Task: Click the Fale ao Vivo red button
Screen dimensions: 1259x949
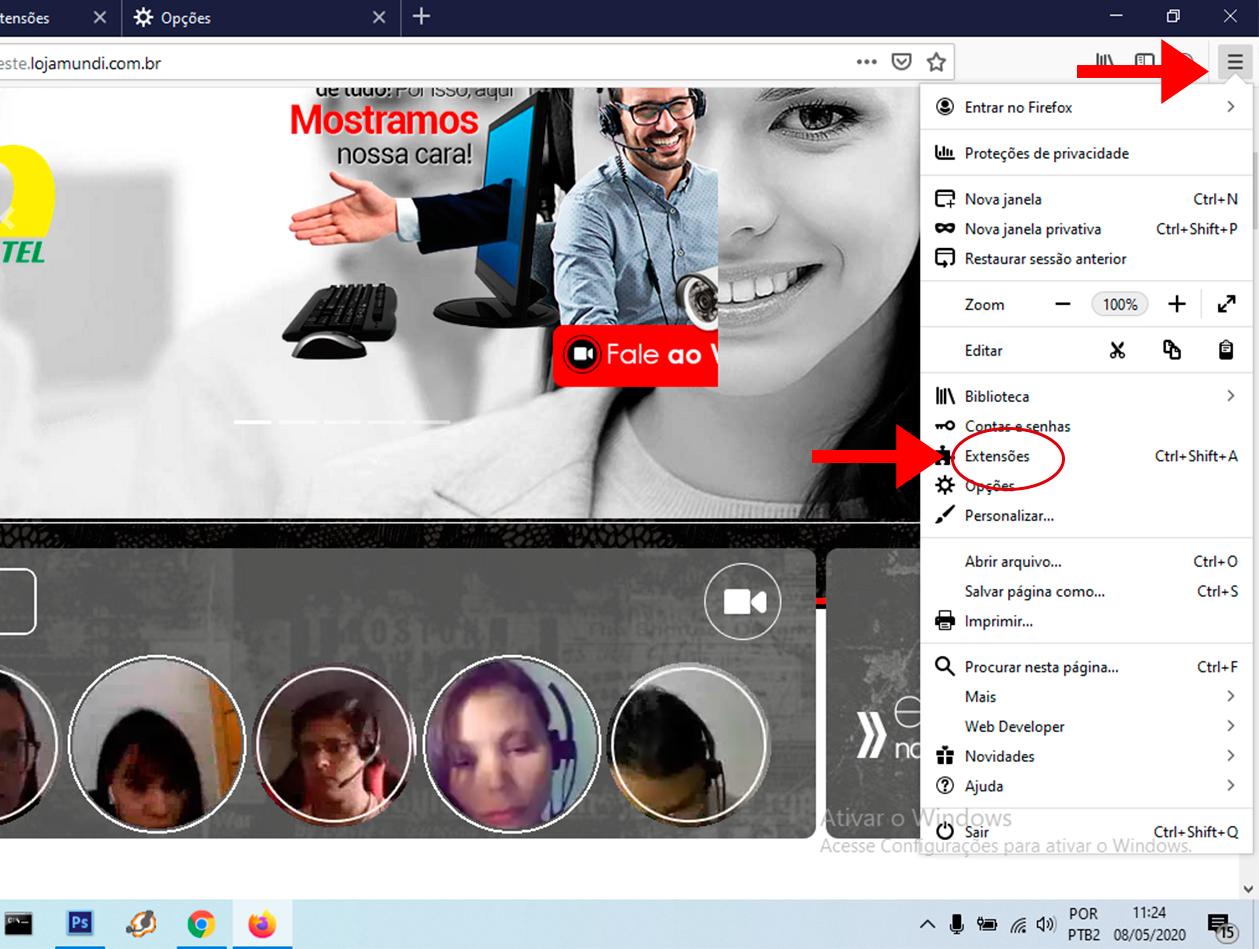Action: point(636,355)
